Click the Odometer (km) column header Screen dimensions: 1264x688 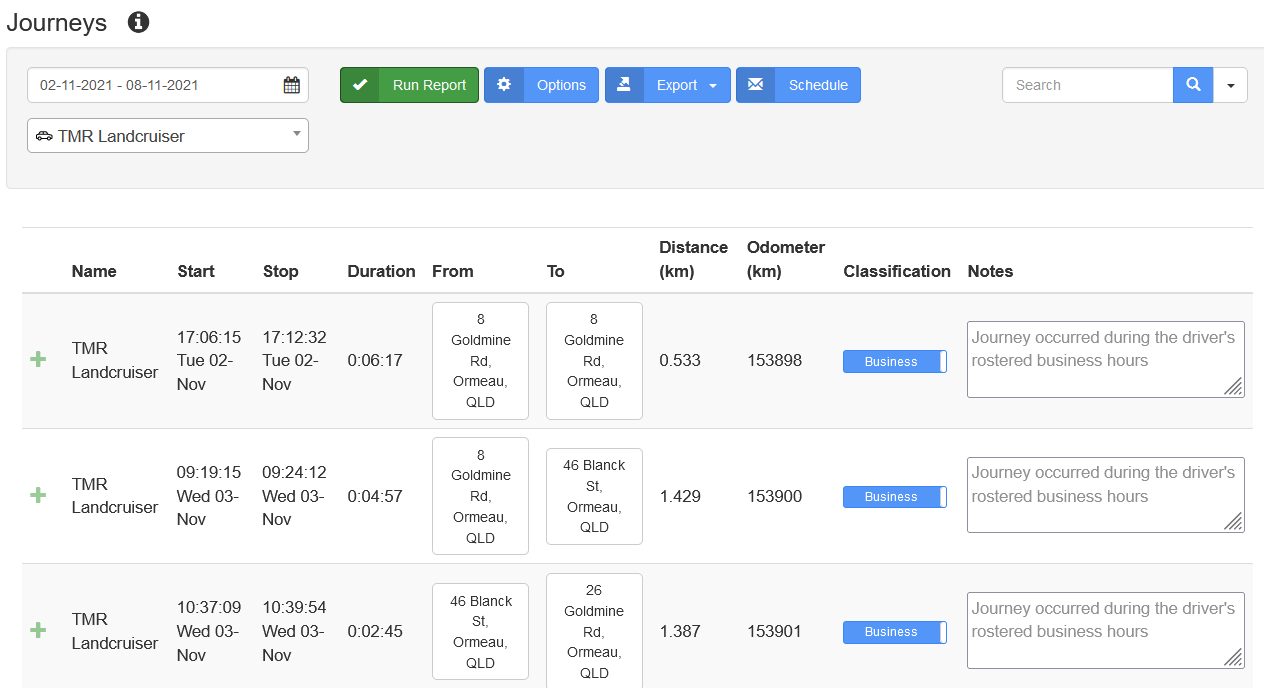786,259
